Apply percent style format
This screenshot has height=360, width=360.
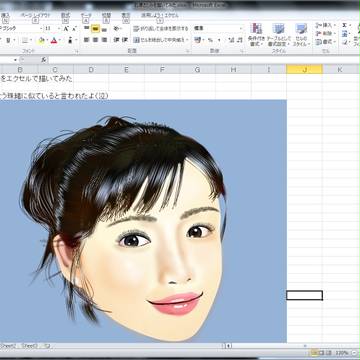tap(210, 40)
